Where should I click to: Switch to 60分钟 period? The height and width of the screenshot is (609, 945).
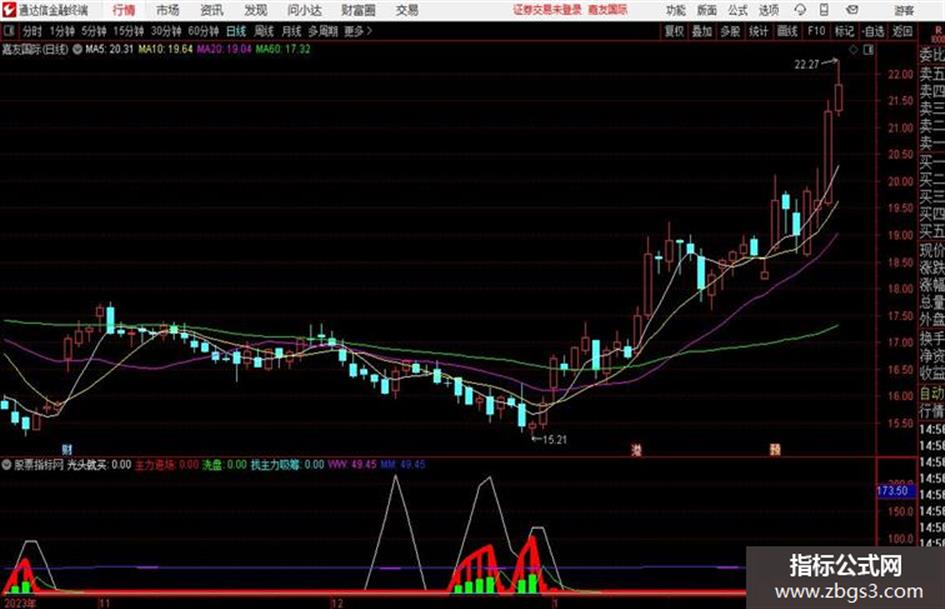click(x=204, y=31)
